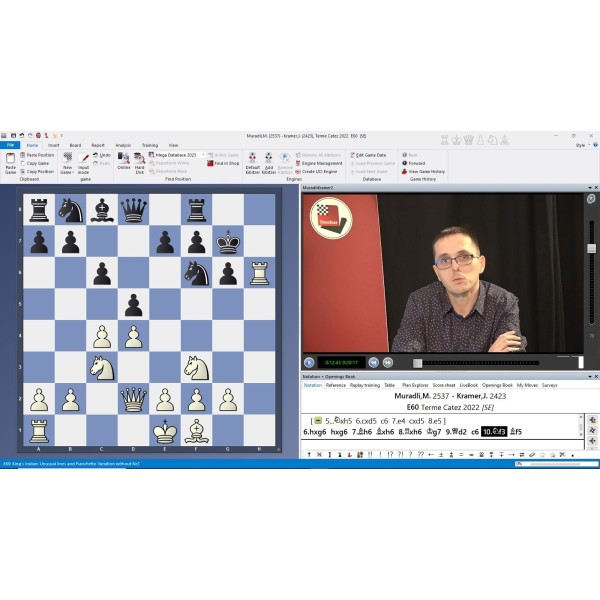Viewport: 600px width, 600px height.
Task: Click the video time counter display
Action: [341, 362]
